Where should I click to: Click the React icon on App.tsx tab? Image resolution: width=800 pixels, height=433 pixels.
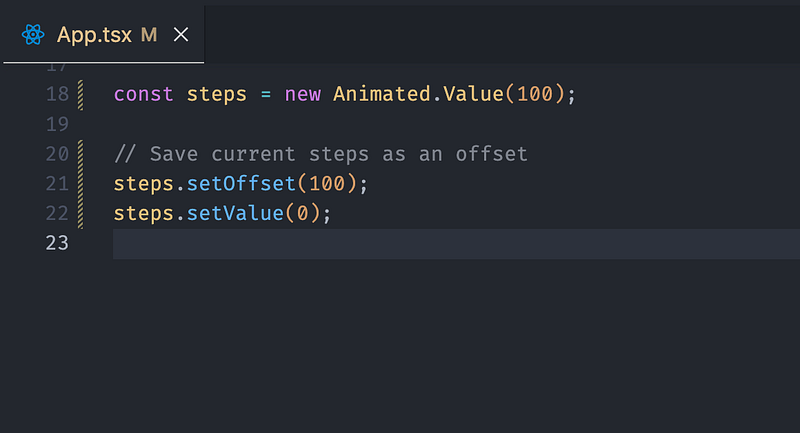click(x=33, y=35)
